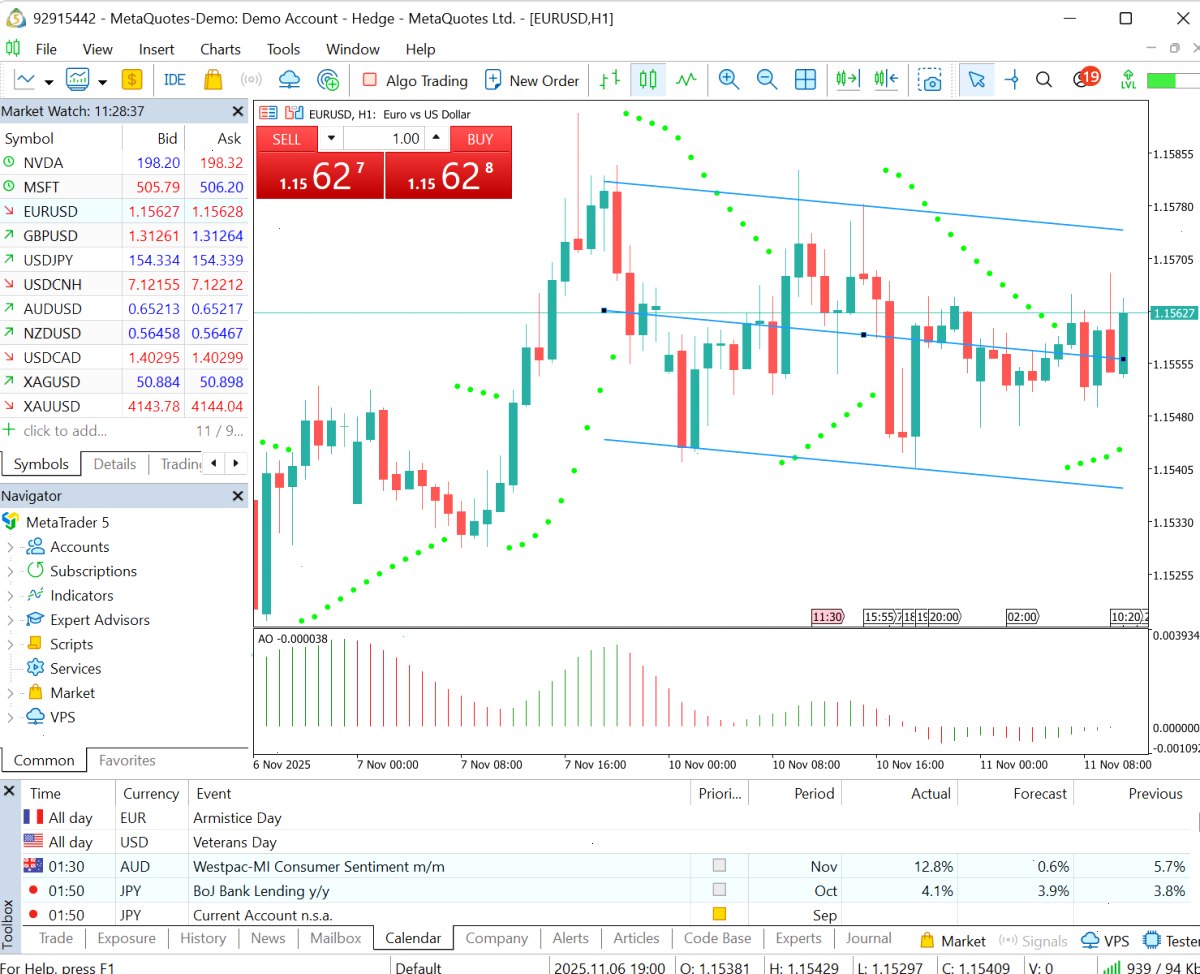Click the 11:30 event marker on chart

827,617
